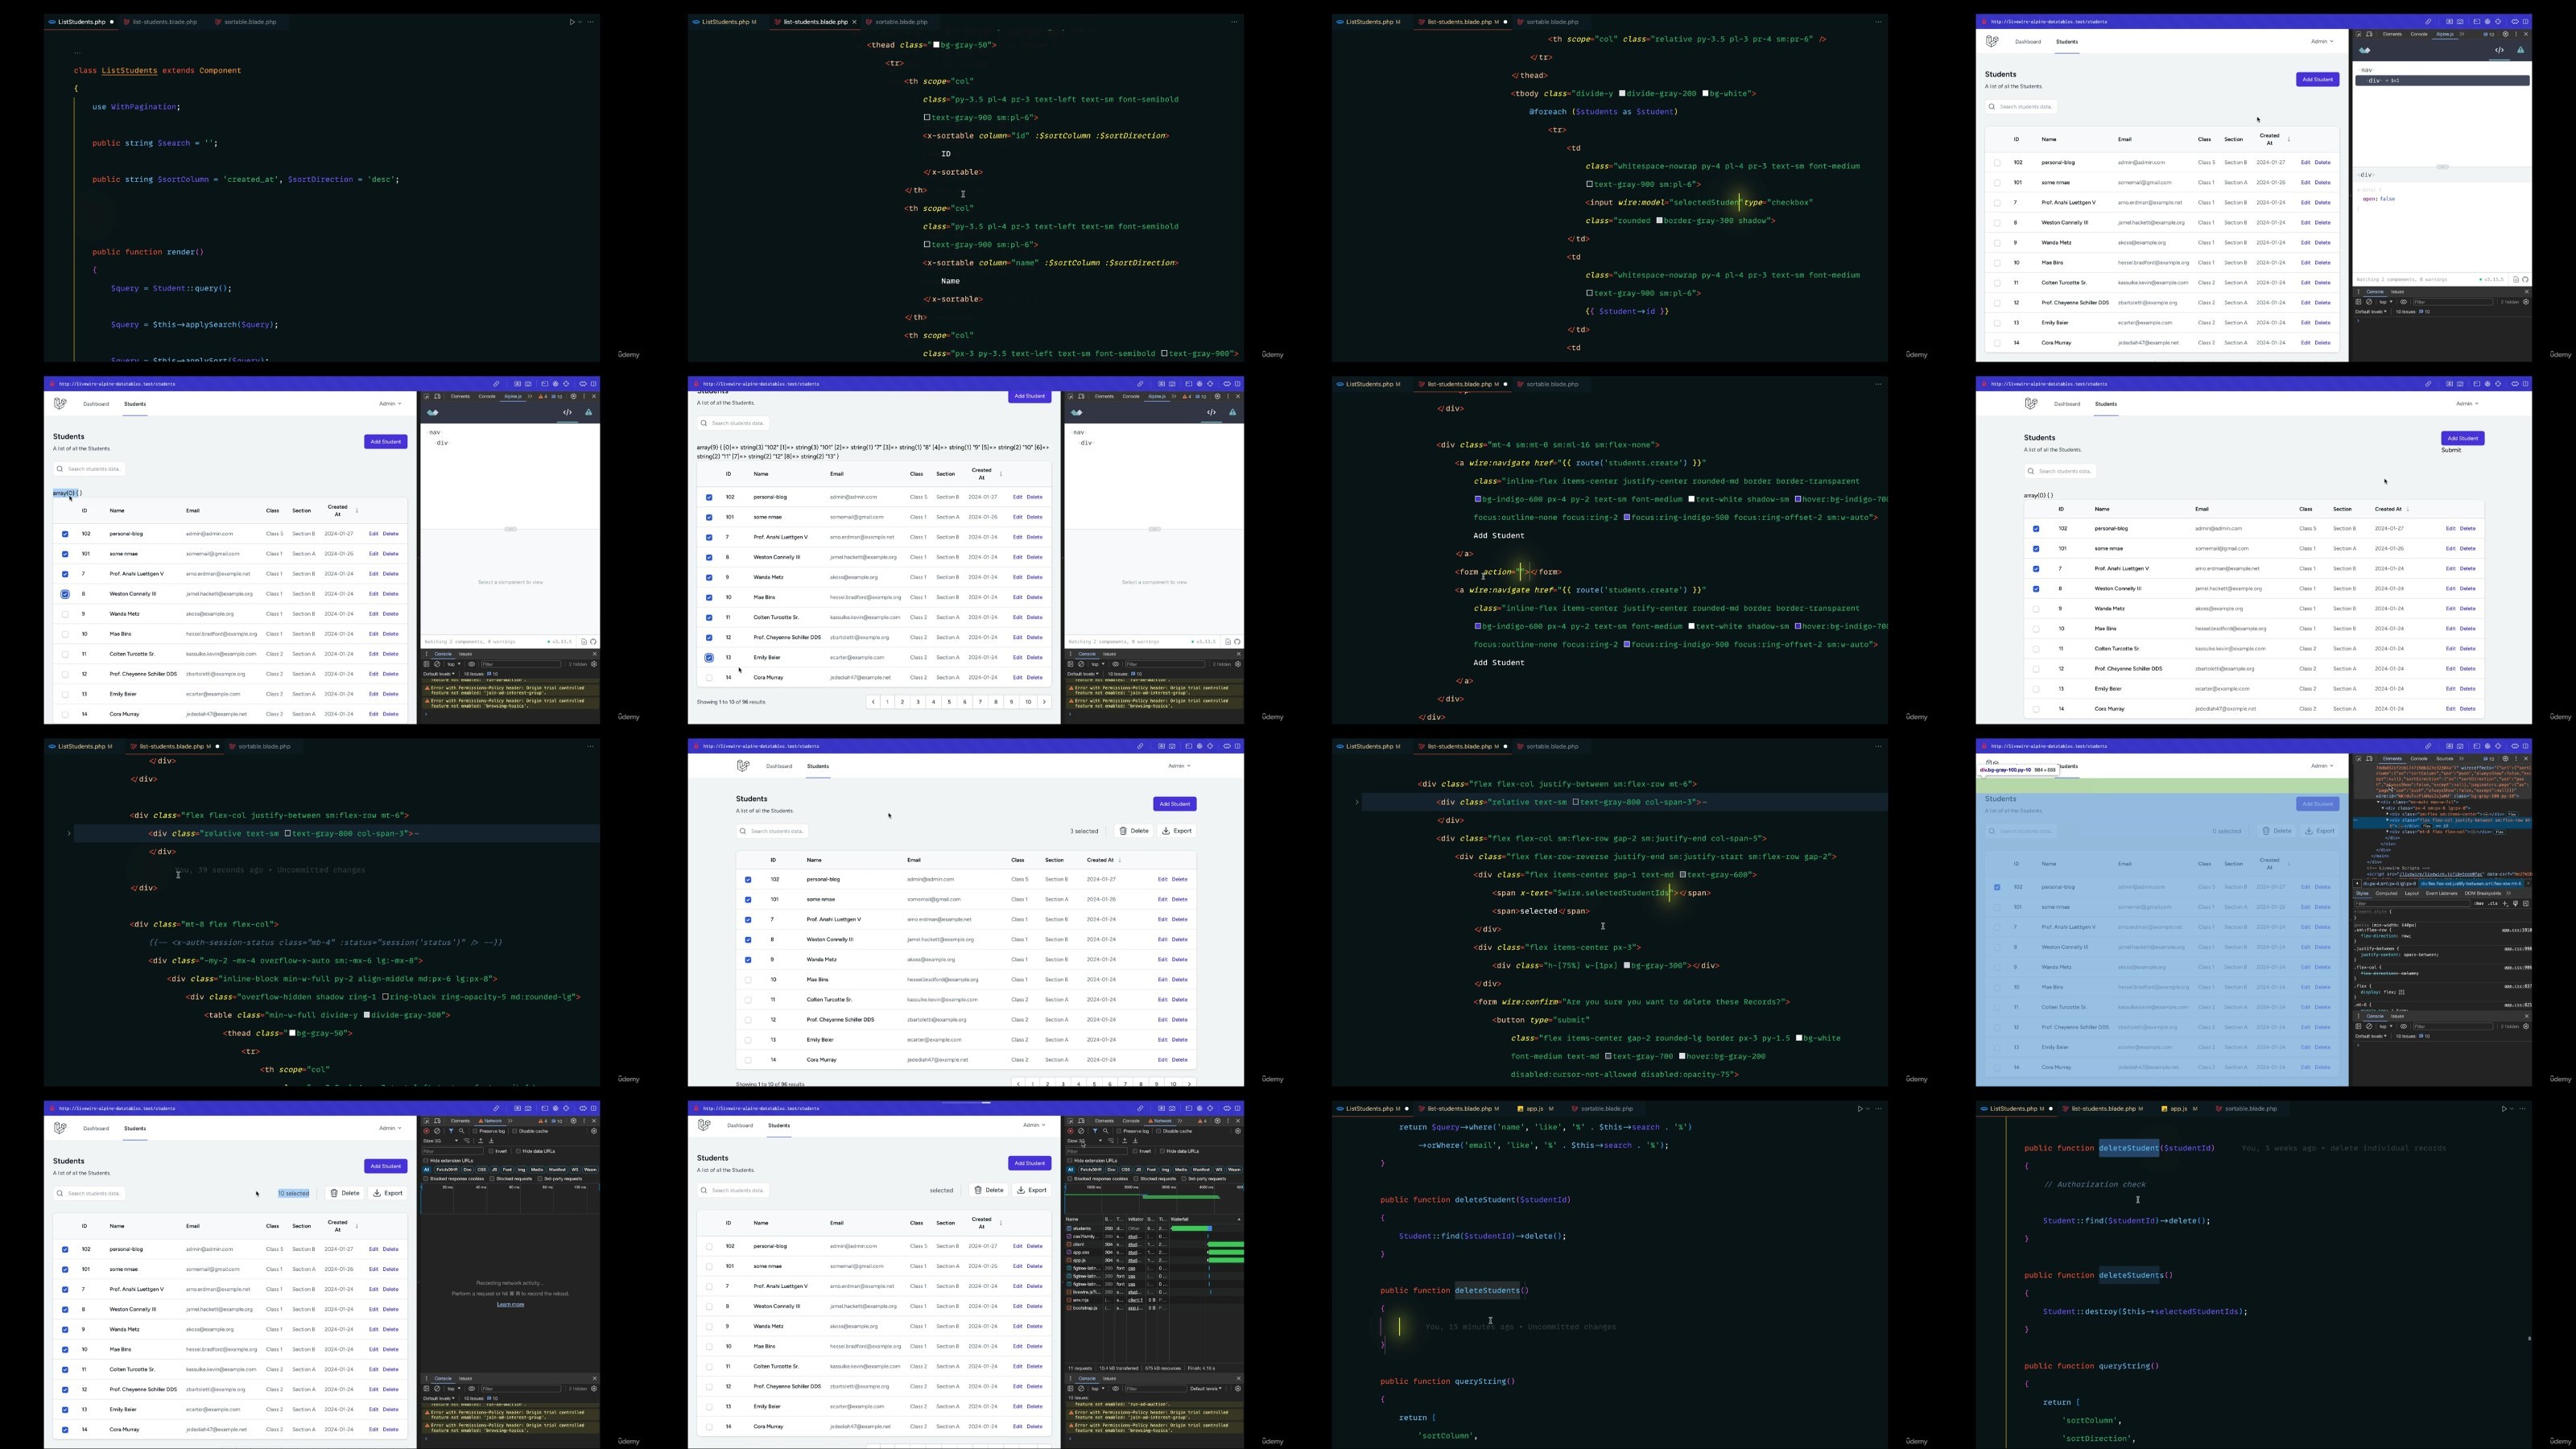This screenshot has height=1449, width=2576.
Task: Expand fold chevron in 'mt-8 flex flex-col' code frame
Action: pos(69,833)
